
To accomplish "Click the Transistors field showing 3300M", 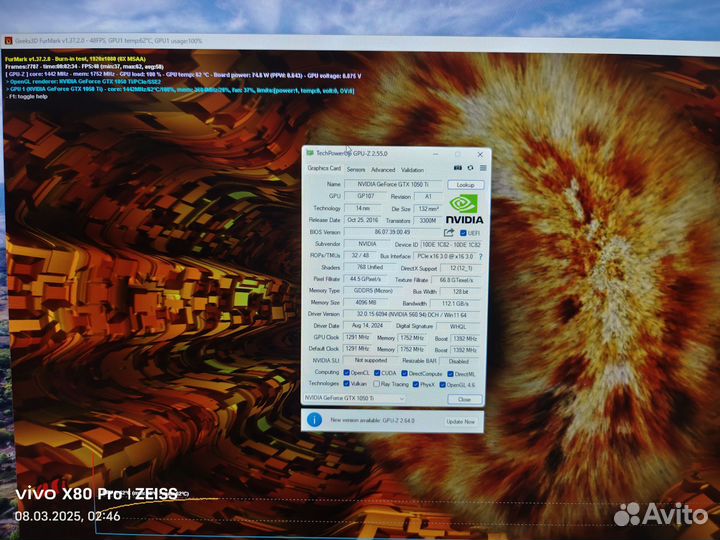I will pyautogui.click(x=428, y=221).
